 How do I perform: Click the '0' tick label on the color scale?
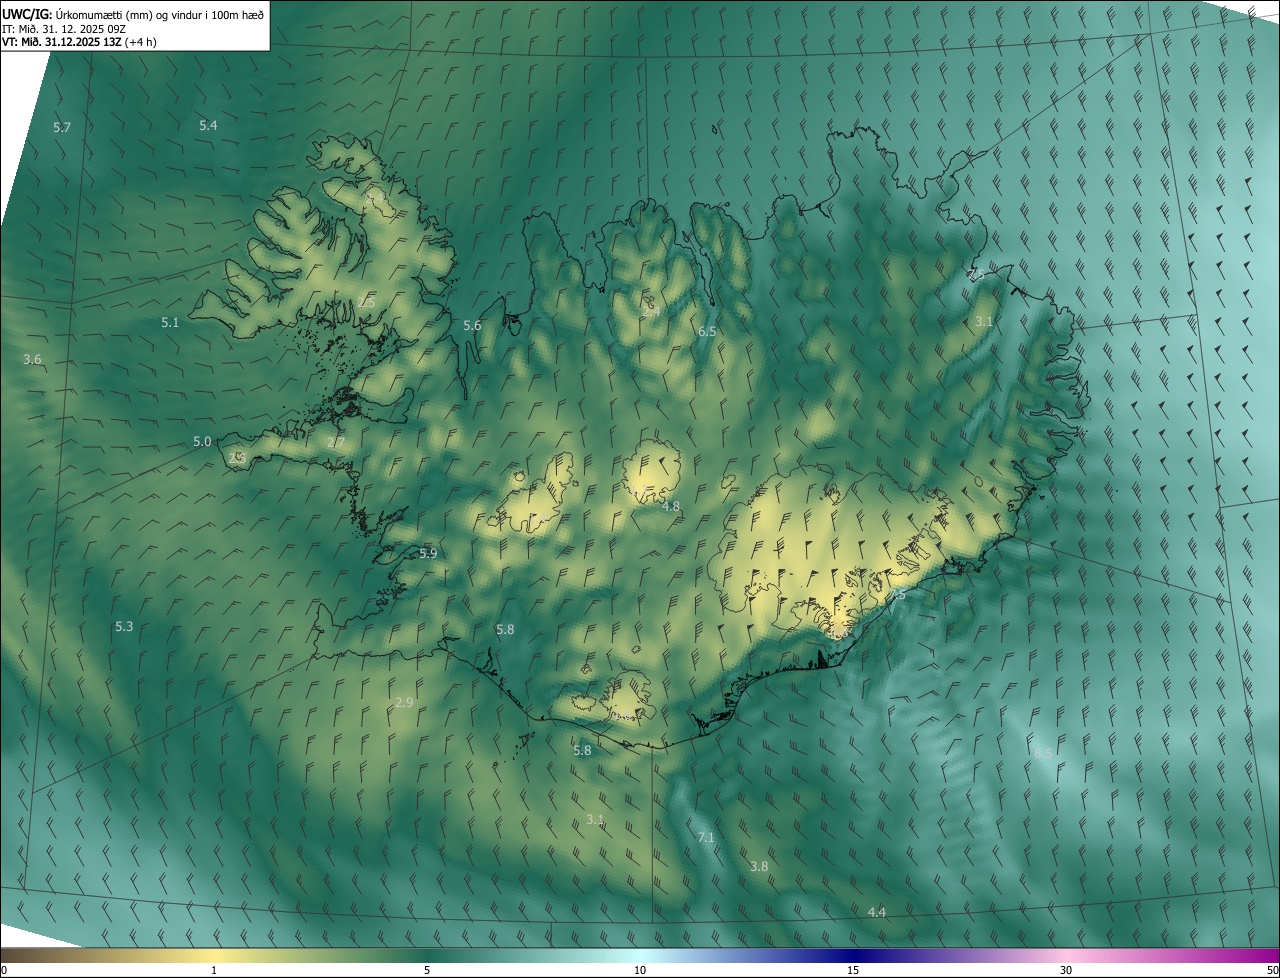[x=4, y=971]
